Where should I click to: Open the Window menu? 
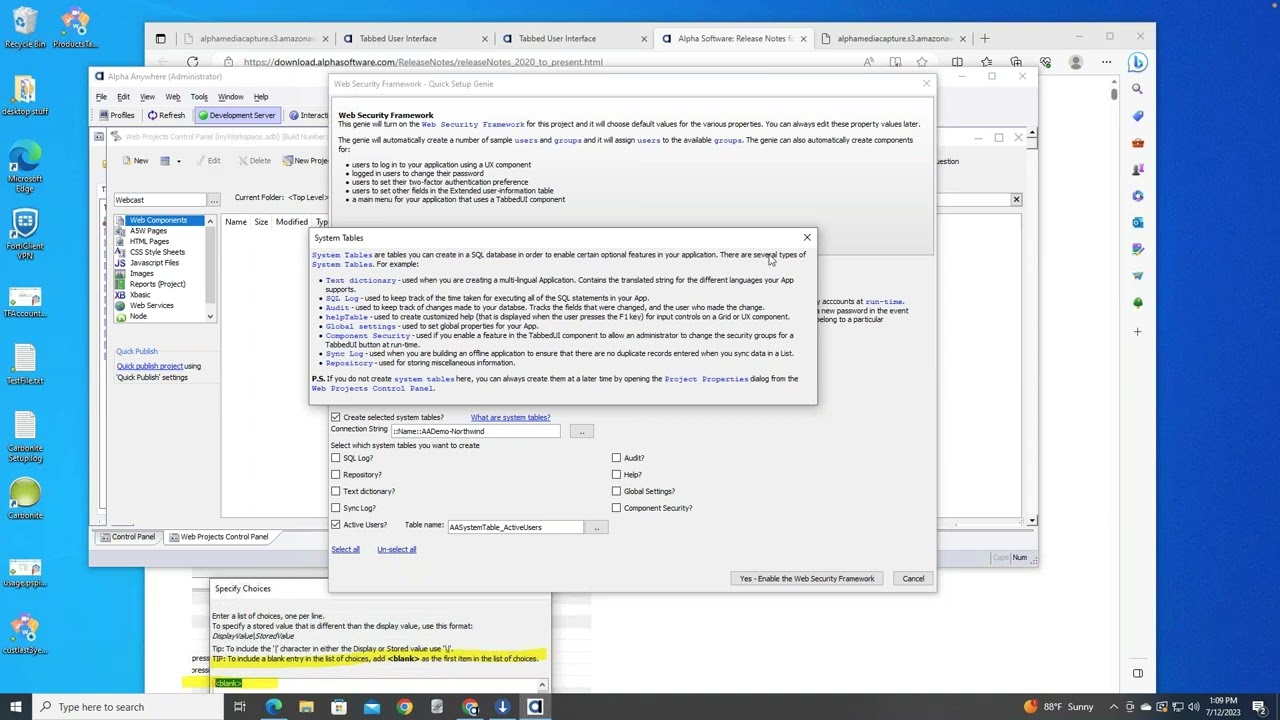[231, 97]
